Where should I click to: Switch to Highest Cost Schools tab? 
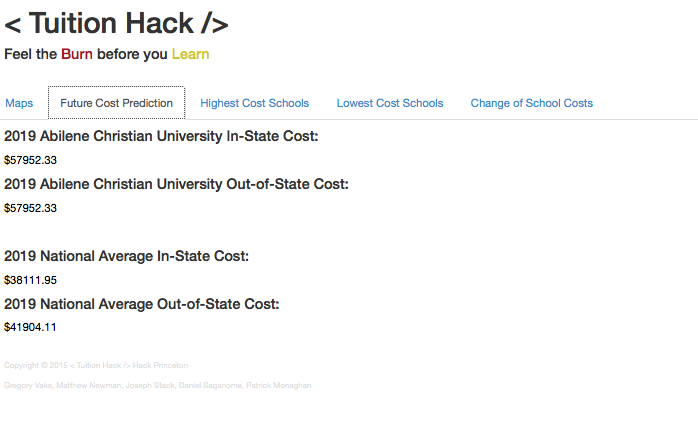coord(254,103)
